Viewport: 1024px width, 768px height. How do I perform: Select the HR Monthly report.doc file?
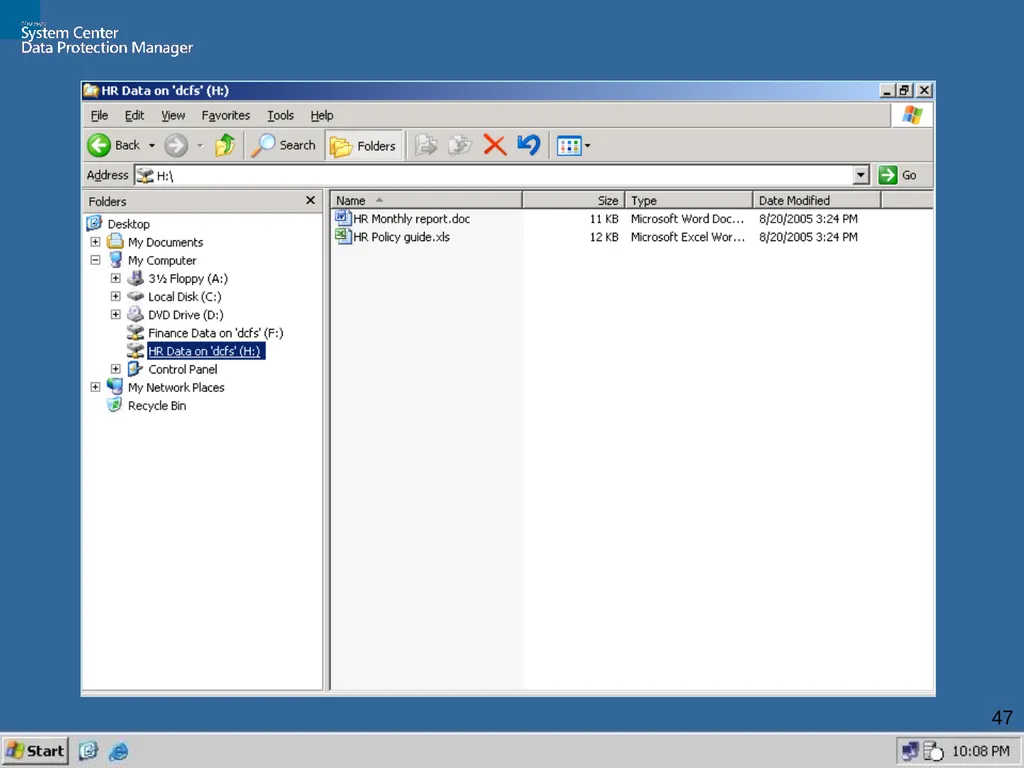click(411, 219)
